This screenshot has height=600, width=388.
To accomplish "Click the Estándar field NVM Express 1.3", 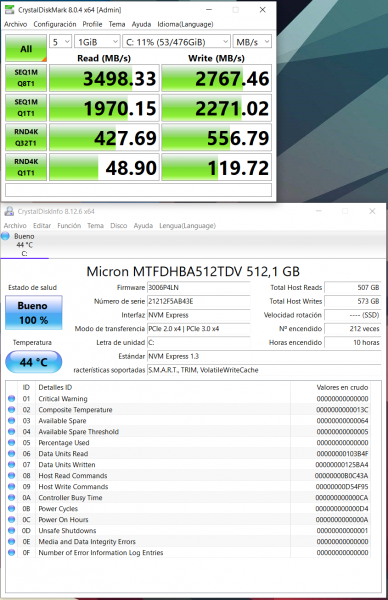I will coord(264,356).
